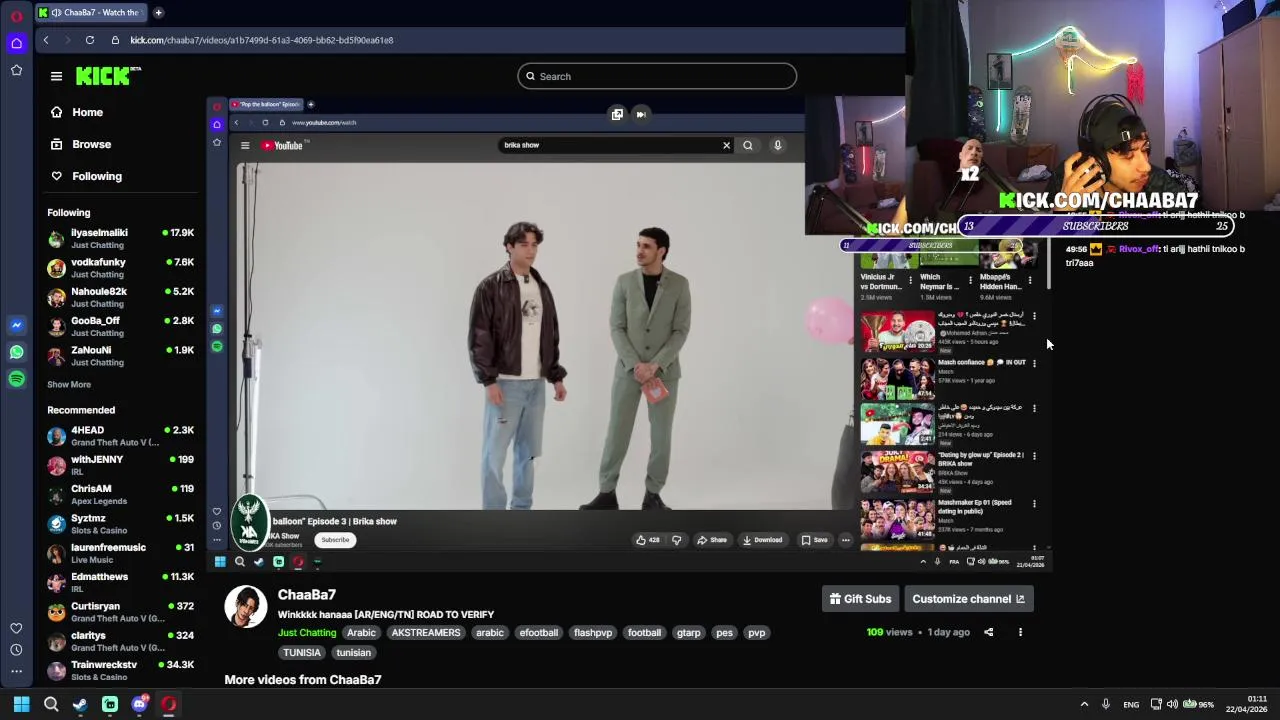Show hidden system tray icons

[1084, 704]
